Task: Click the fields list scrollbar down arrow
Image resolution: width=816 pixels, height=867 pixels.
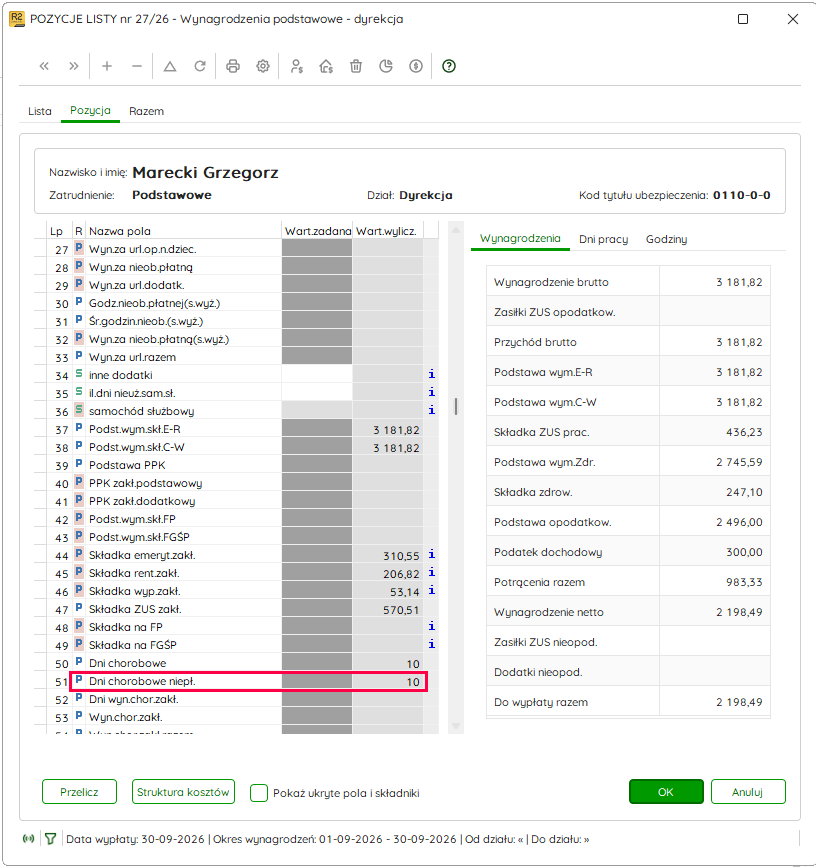Action: pyautogui.click(x=456, y=726)
